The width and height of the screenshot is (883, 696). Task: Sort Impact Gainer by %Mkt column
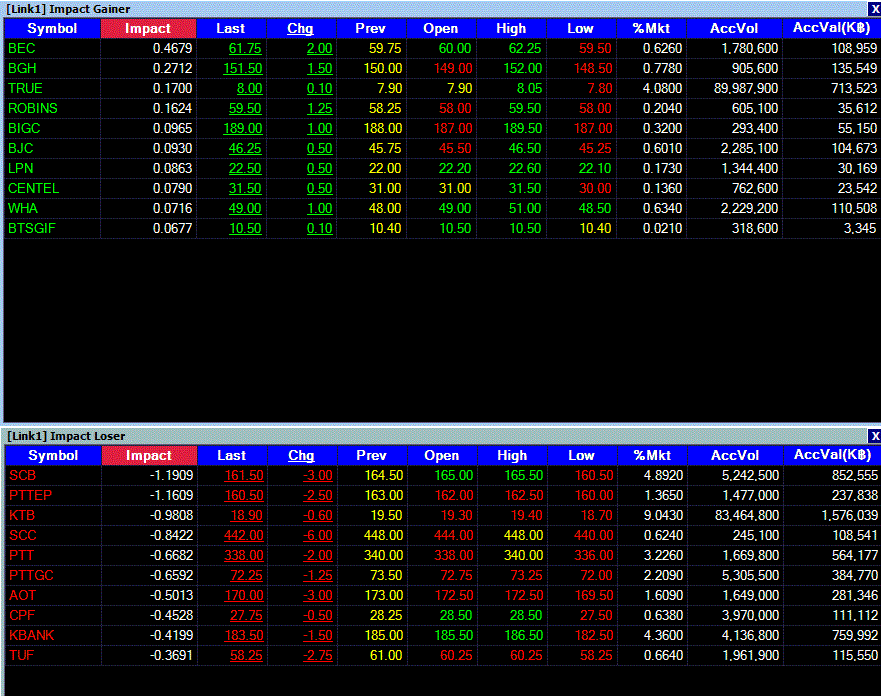click(652, 29)
